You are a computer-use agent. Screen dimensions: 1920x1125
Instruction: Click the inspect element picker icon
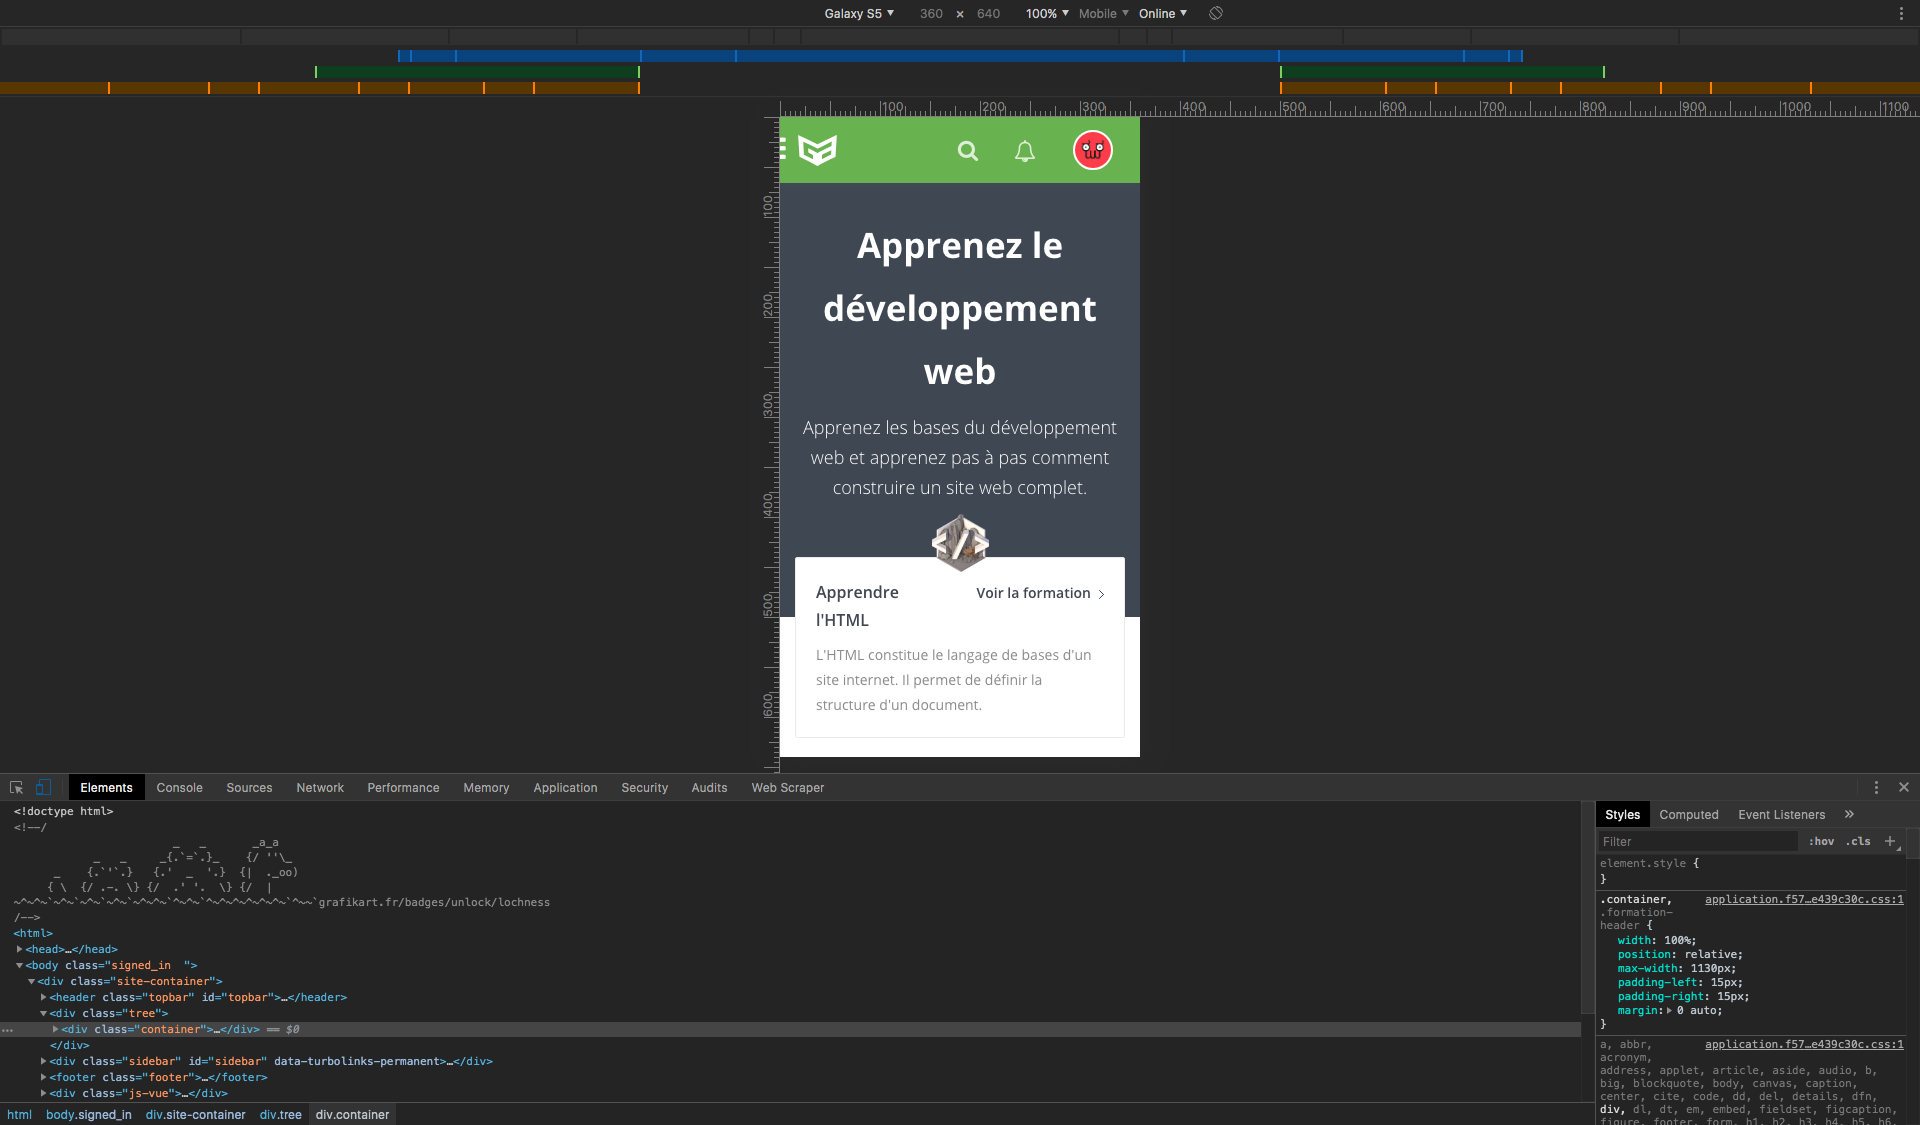16,788
